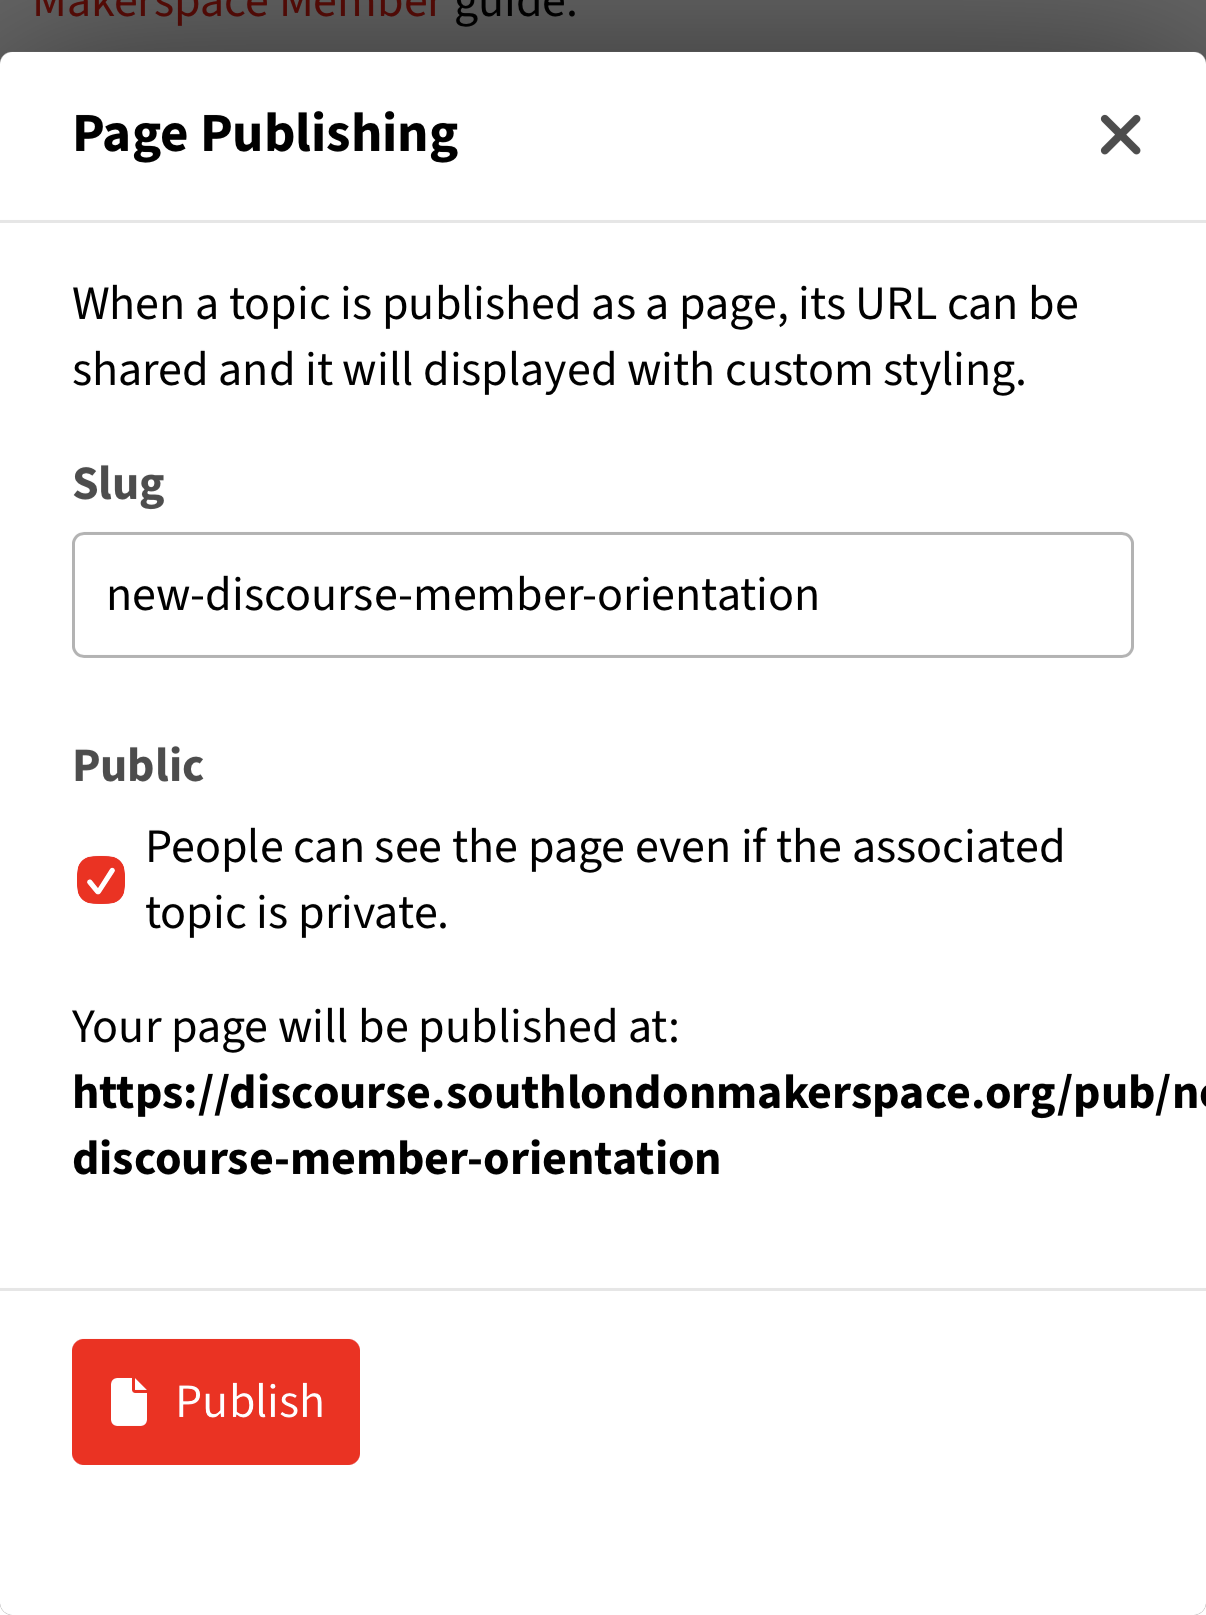The image size is (1206, 1615).
Task: Click the word "guide." behind the dialog
Action: [x=515, y=12]
